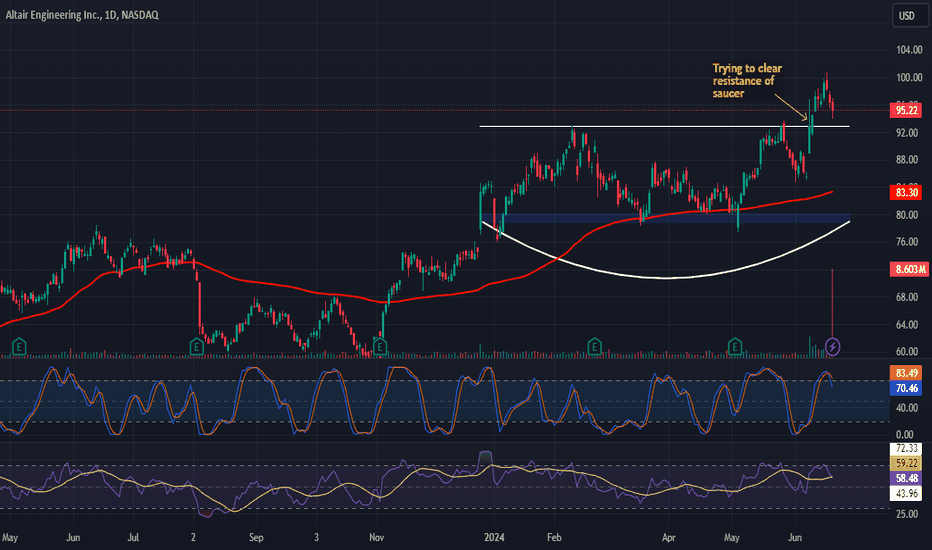Open the earnings marker above the 2 date label
The image size is (932, 550).
point(197,347)
